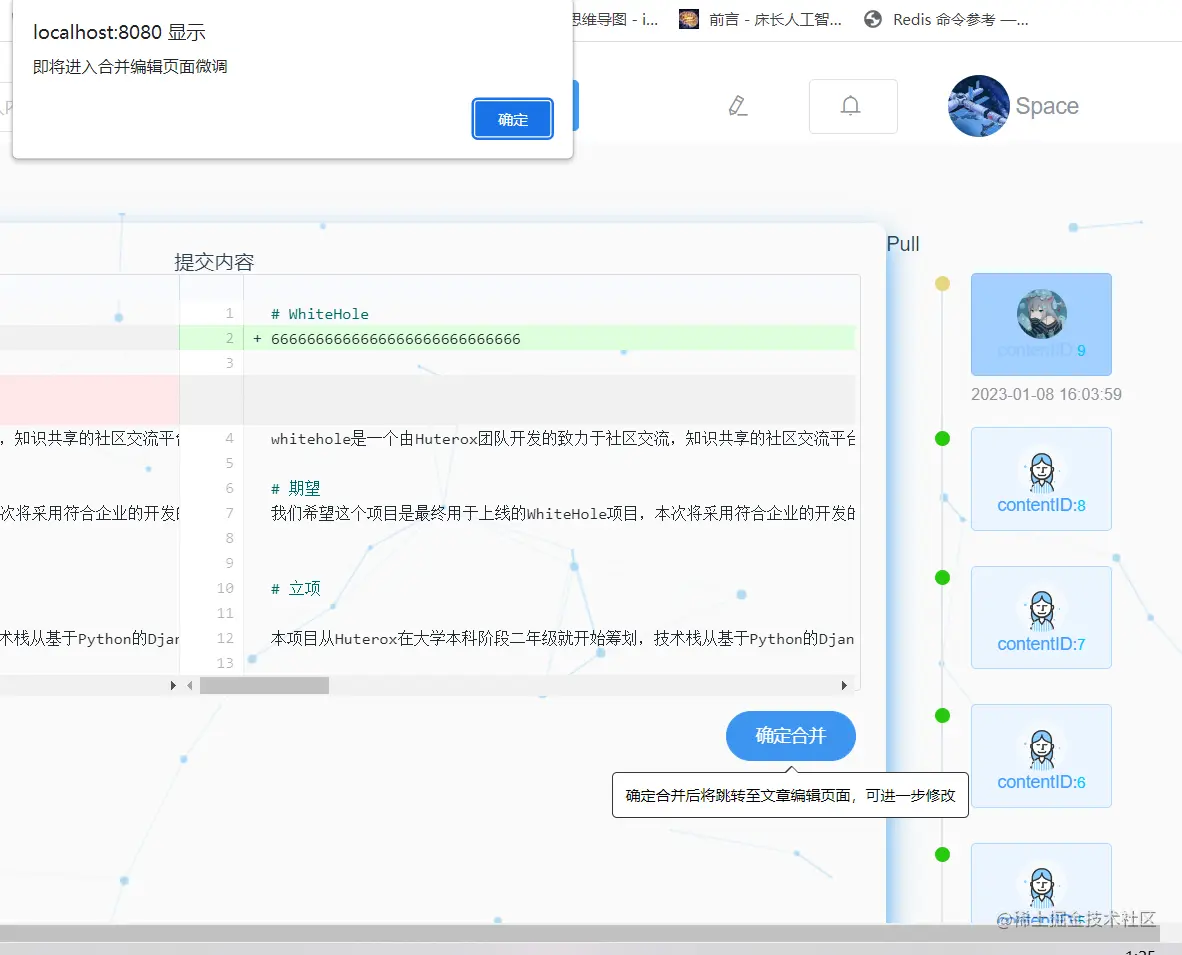
Task: Click the avatar inside the contentID:9 card
Action: (x=1041, y=314)
